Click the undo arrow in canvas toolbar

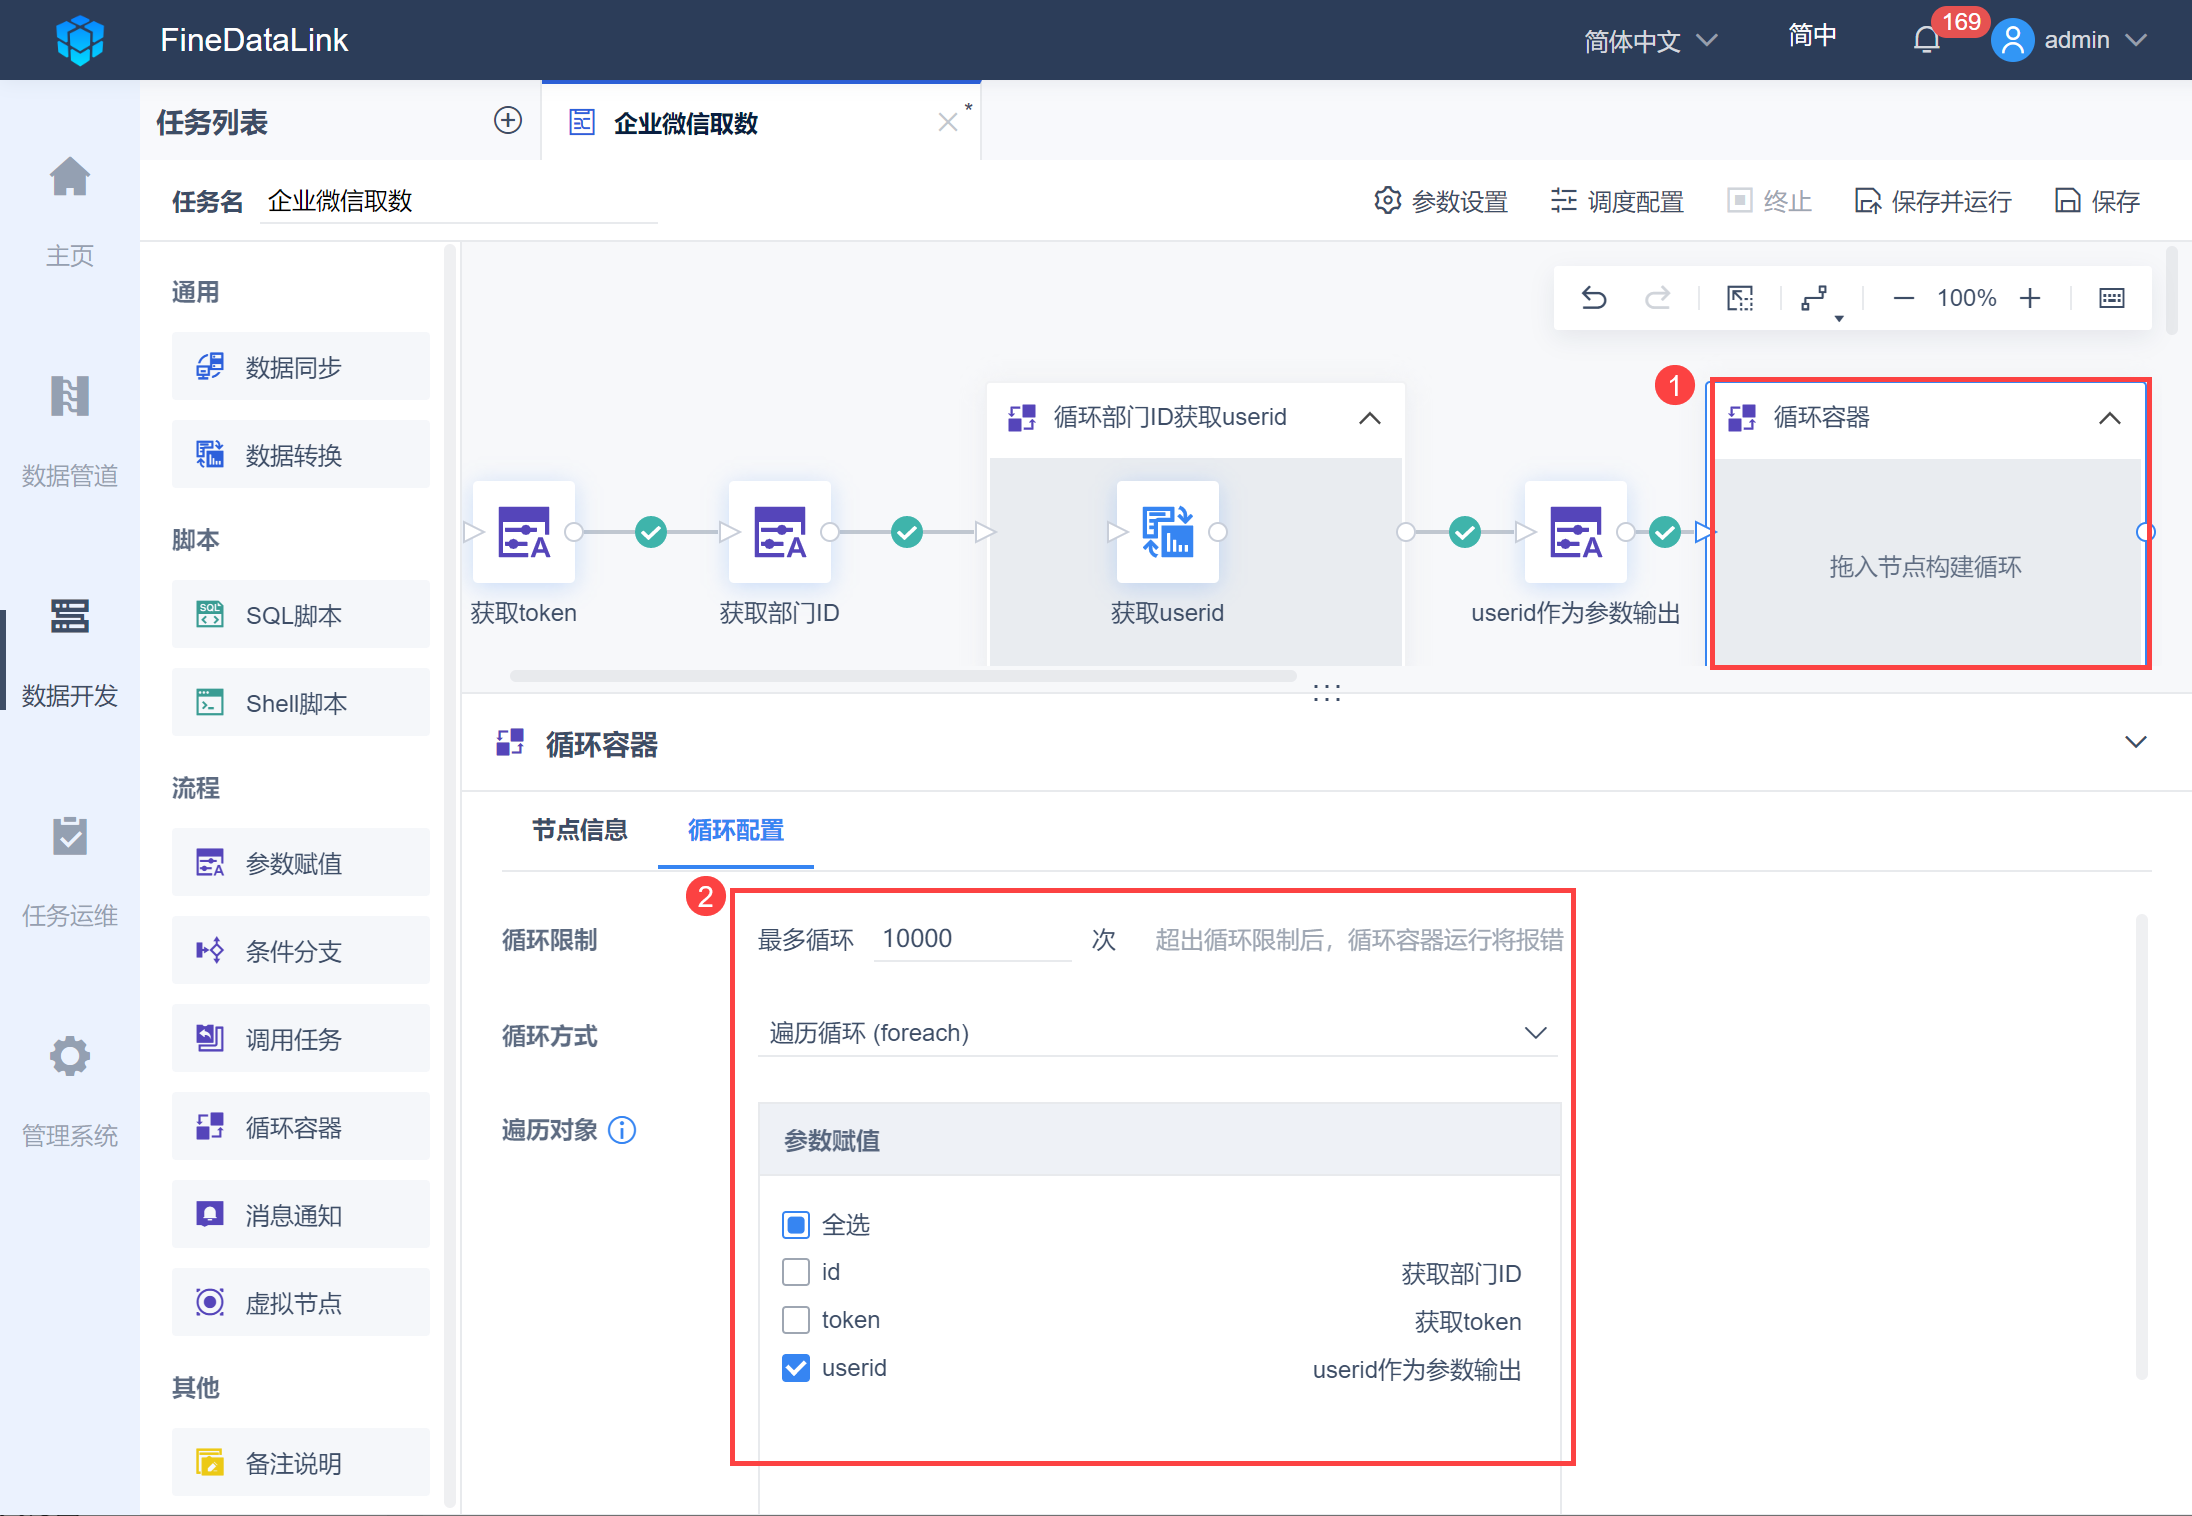tap(1594, 298)
